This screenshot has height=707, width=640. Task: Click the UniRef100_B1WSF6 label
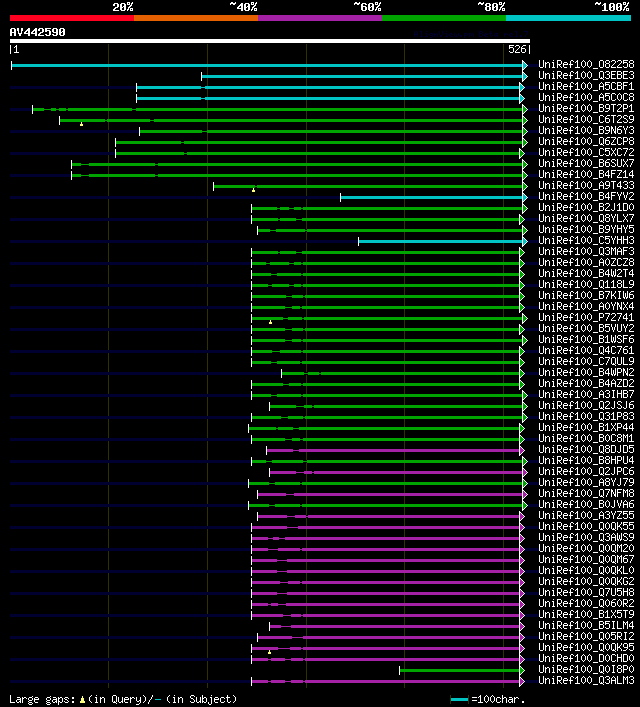586,340
